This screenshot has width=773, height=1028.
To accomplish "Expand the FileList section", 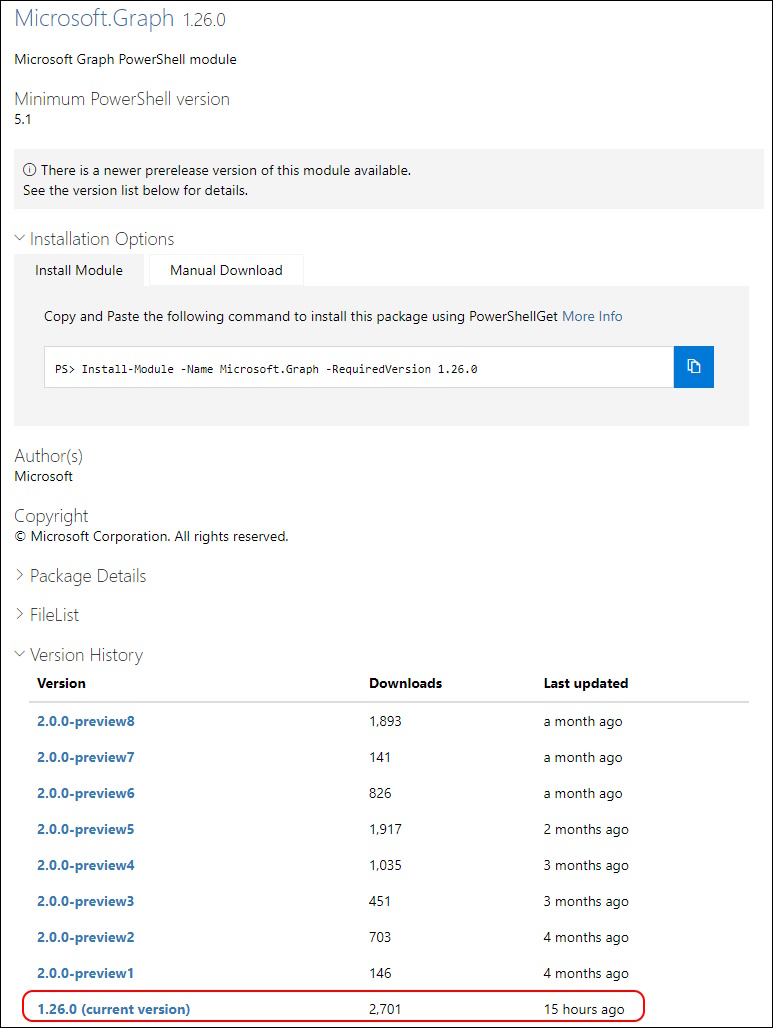I will tap(47, 615).
